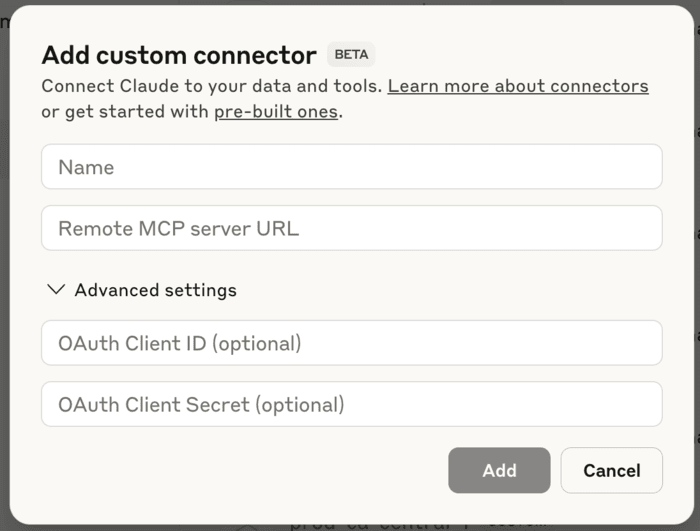Click into Remote MCP server URL field
Screen dimensions: 700x531
[x=351, y=228]
